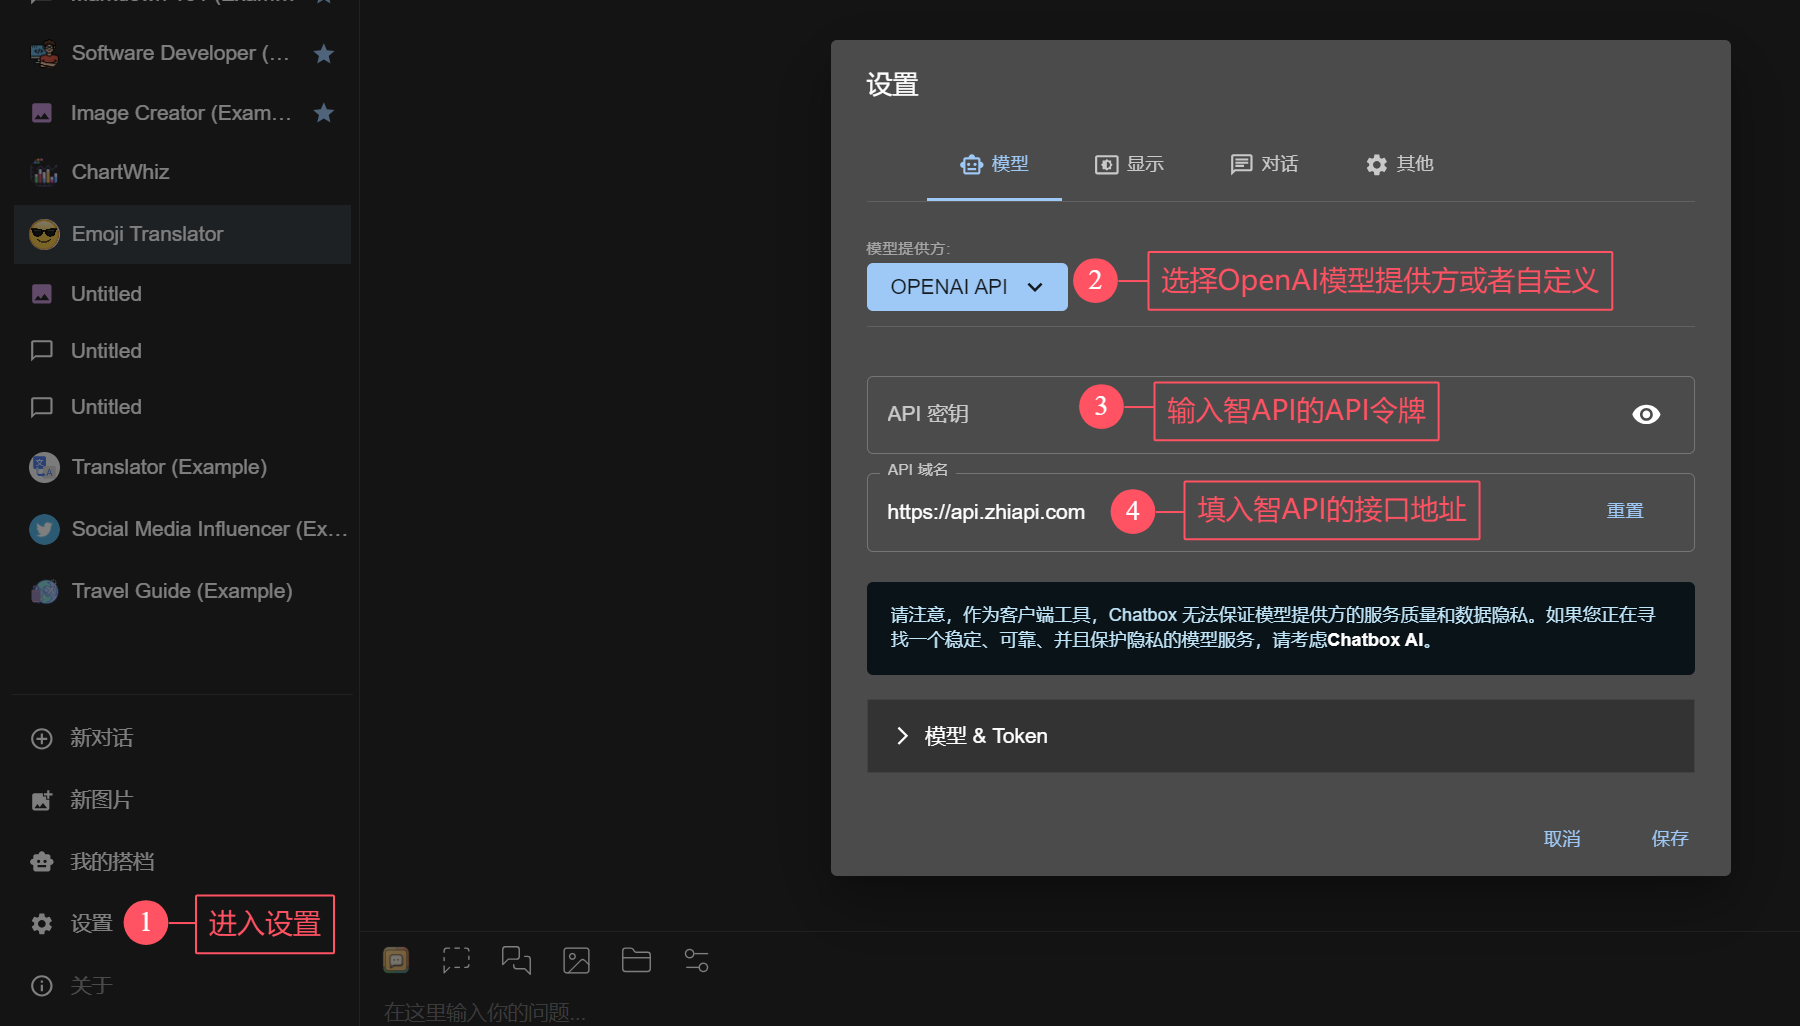Click the chat bubbles toolbar icon

(516, 961)
